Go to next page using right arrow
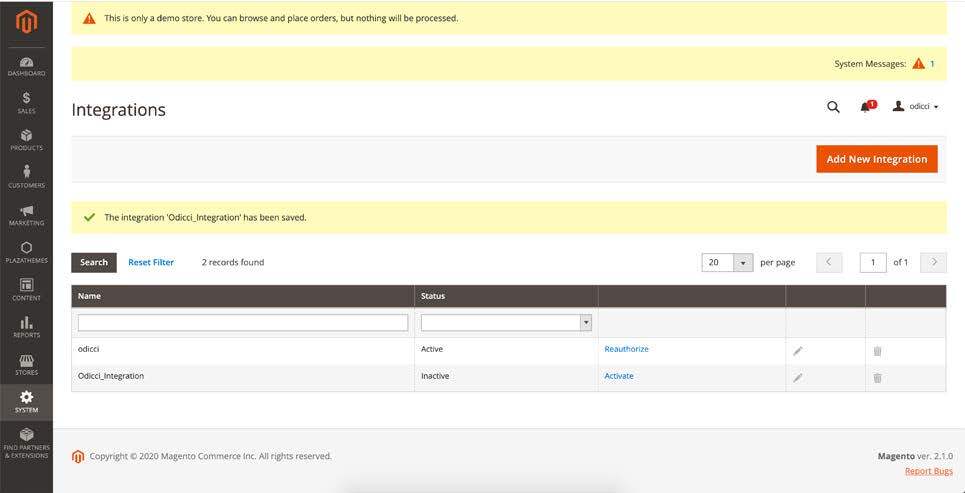 [933, 263]
